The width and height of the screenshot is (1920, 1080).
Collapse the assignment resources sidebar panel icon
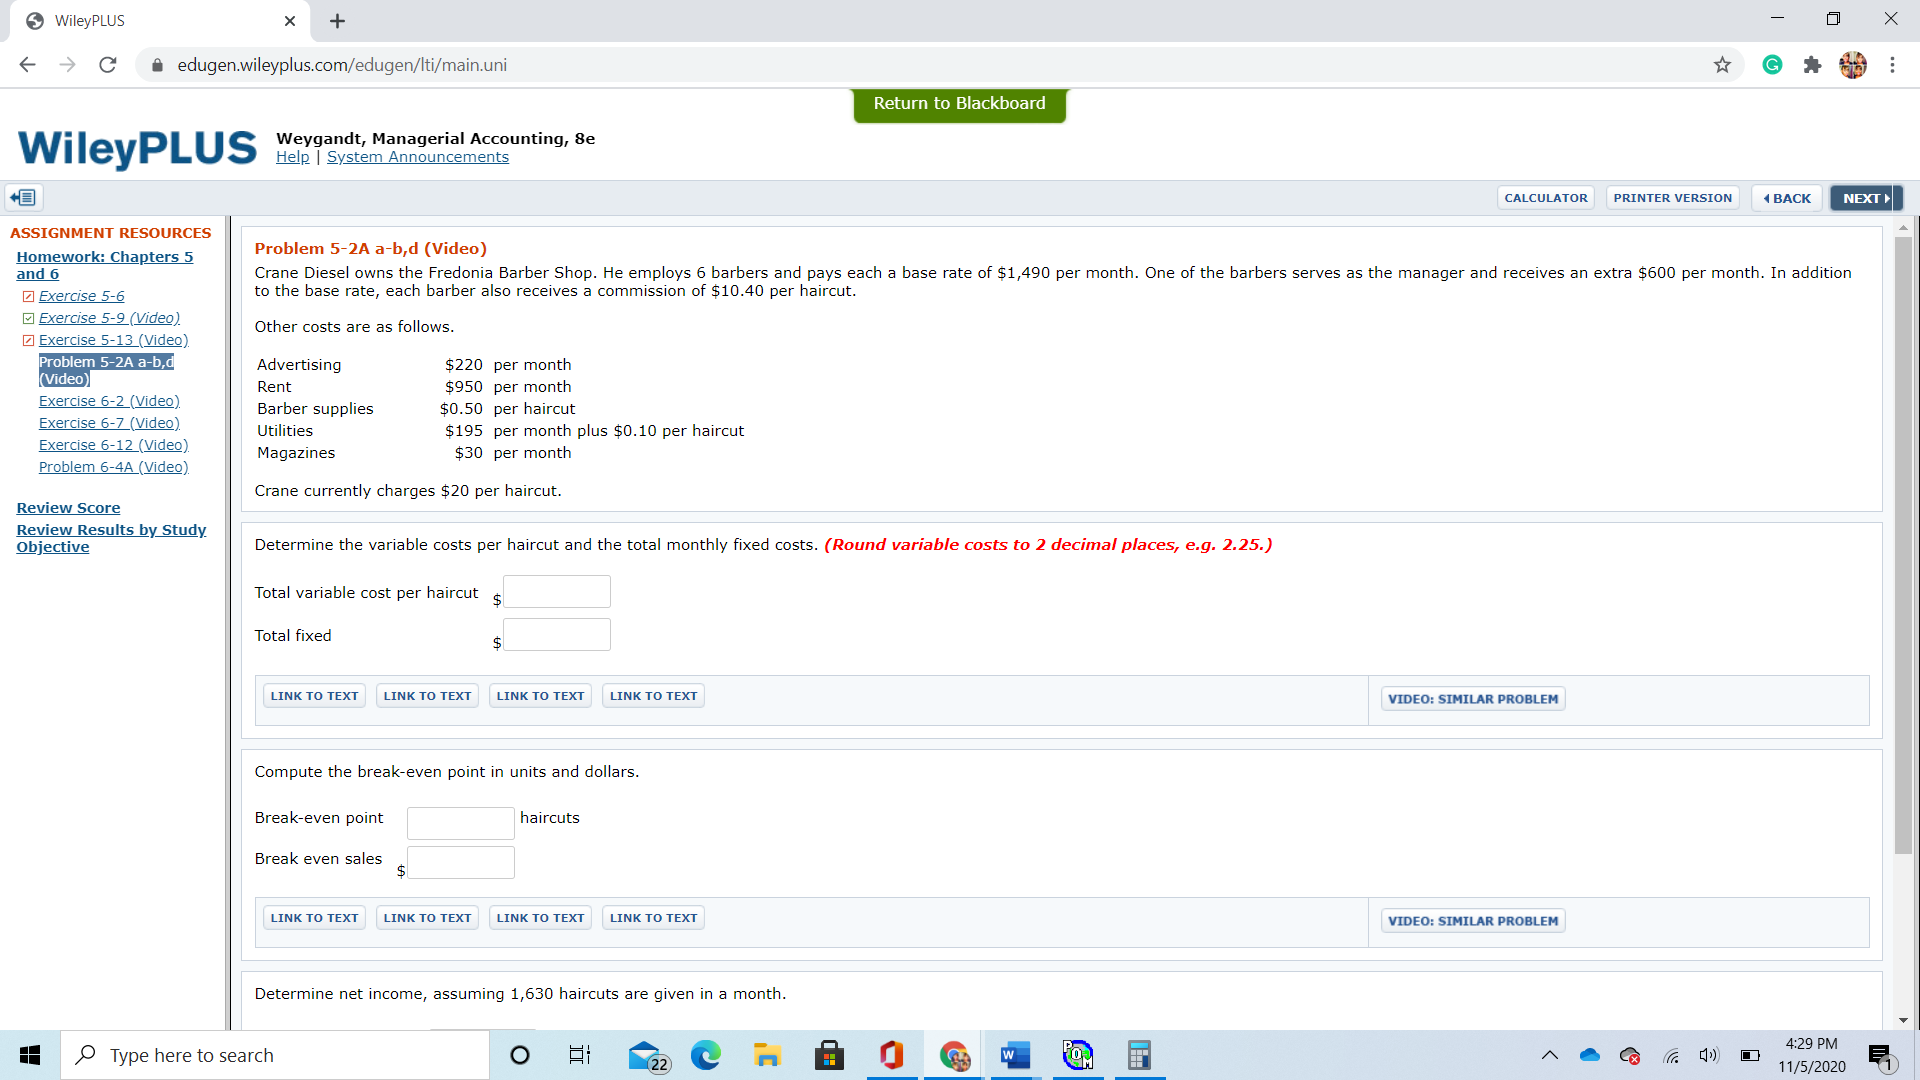[x=24, y=198]
